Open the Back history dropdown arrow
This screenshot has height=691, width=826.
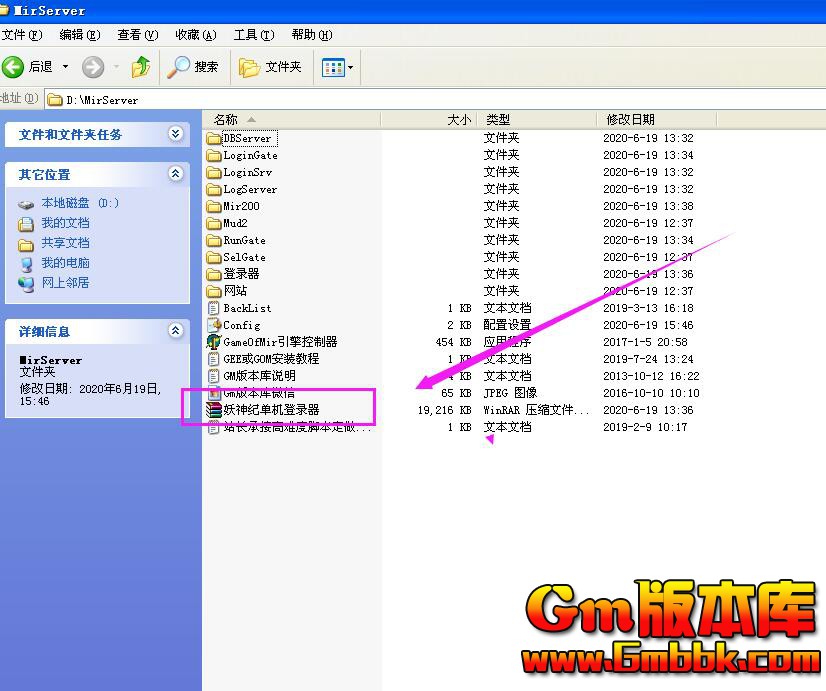(66, 67)
